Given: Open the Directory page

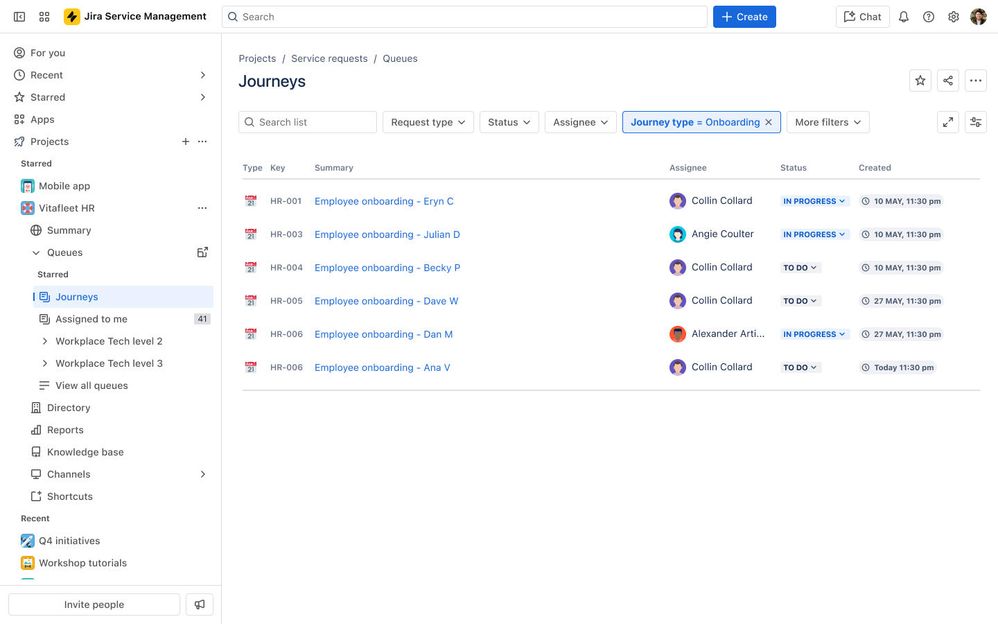Looking at the screenshot, I should [68, 408].
